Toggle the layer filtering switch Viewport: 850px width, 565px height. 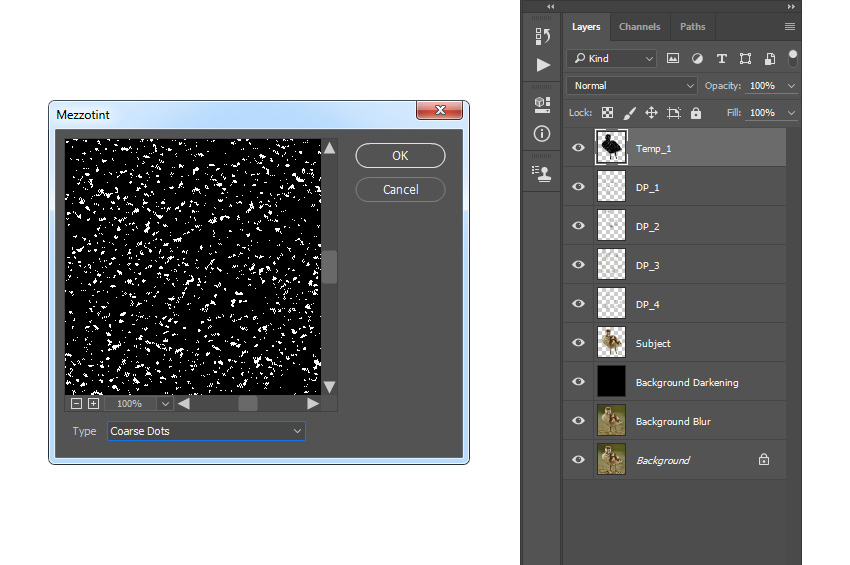[793, 58]
